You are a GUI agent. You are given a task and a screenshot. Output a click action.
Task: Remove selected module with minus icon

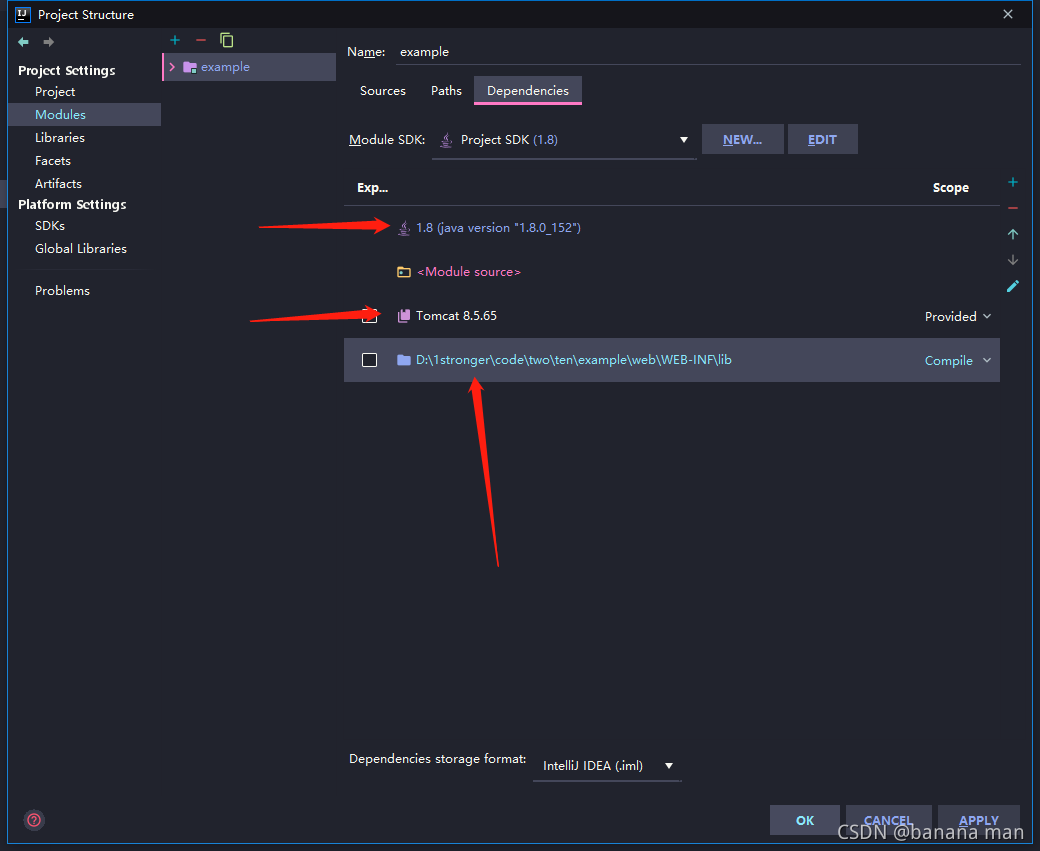click(201, 40)
